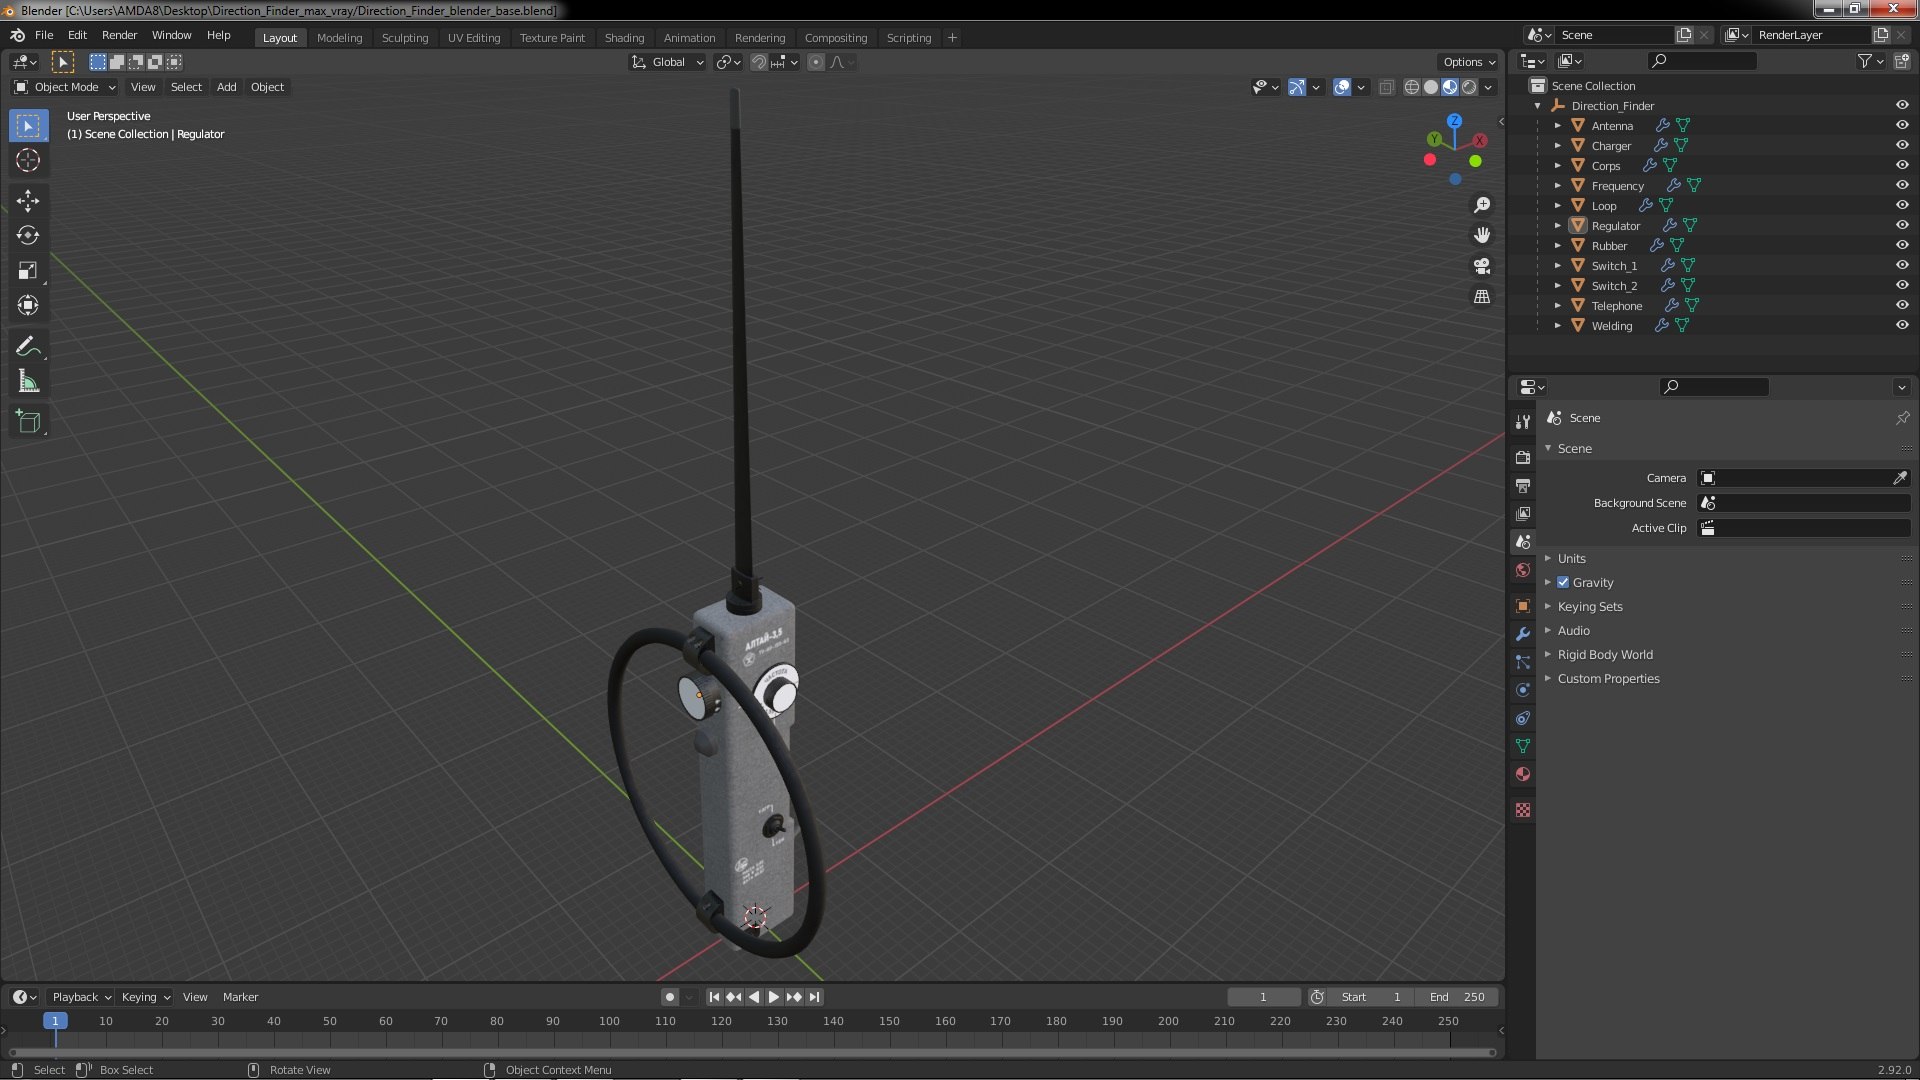Jump to the end frame button

[x=814, y=997]
